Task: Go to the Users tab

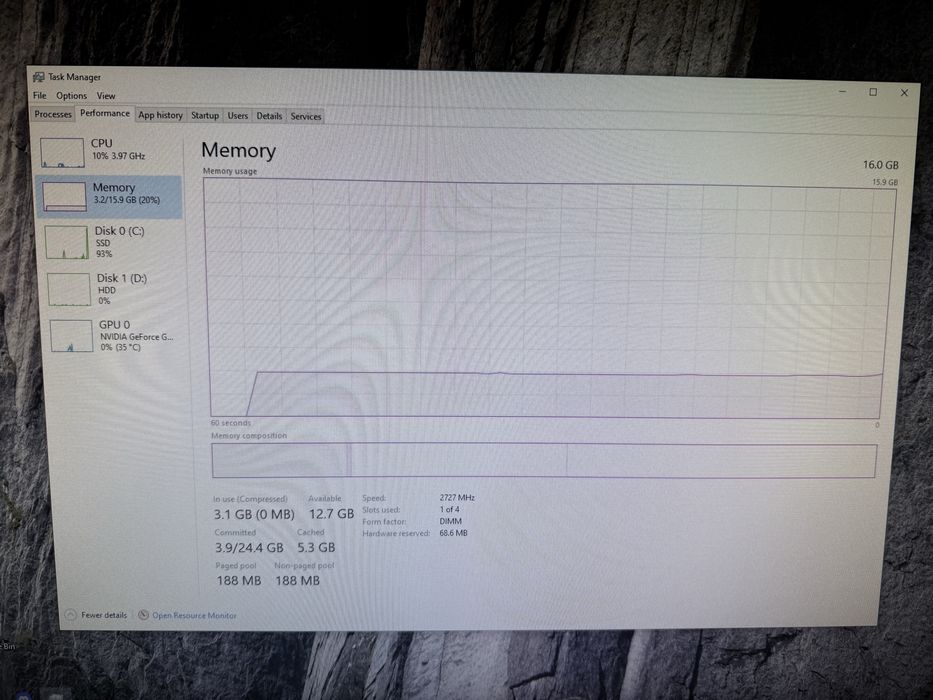Action: click(x=237, y=115)
